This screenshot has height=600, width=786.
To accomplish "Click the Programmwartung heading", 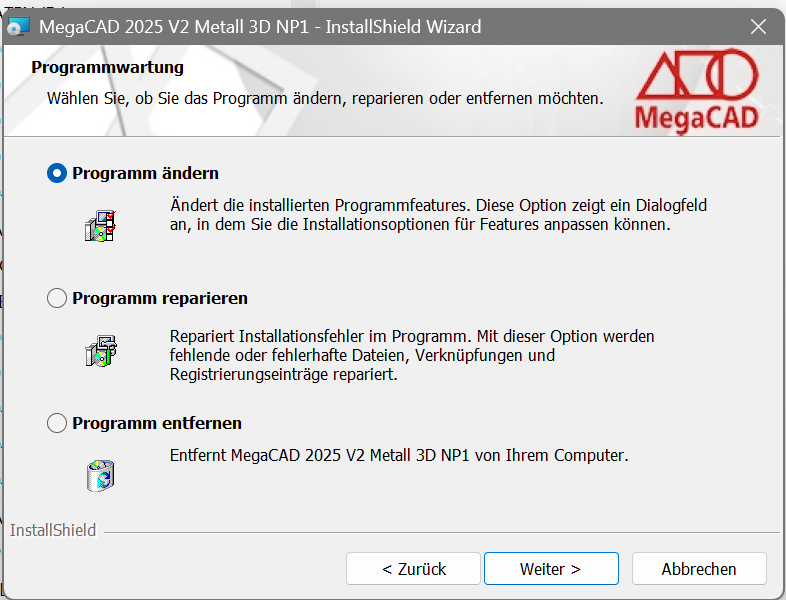I will (107, 68).
